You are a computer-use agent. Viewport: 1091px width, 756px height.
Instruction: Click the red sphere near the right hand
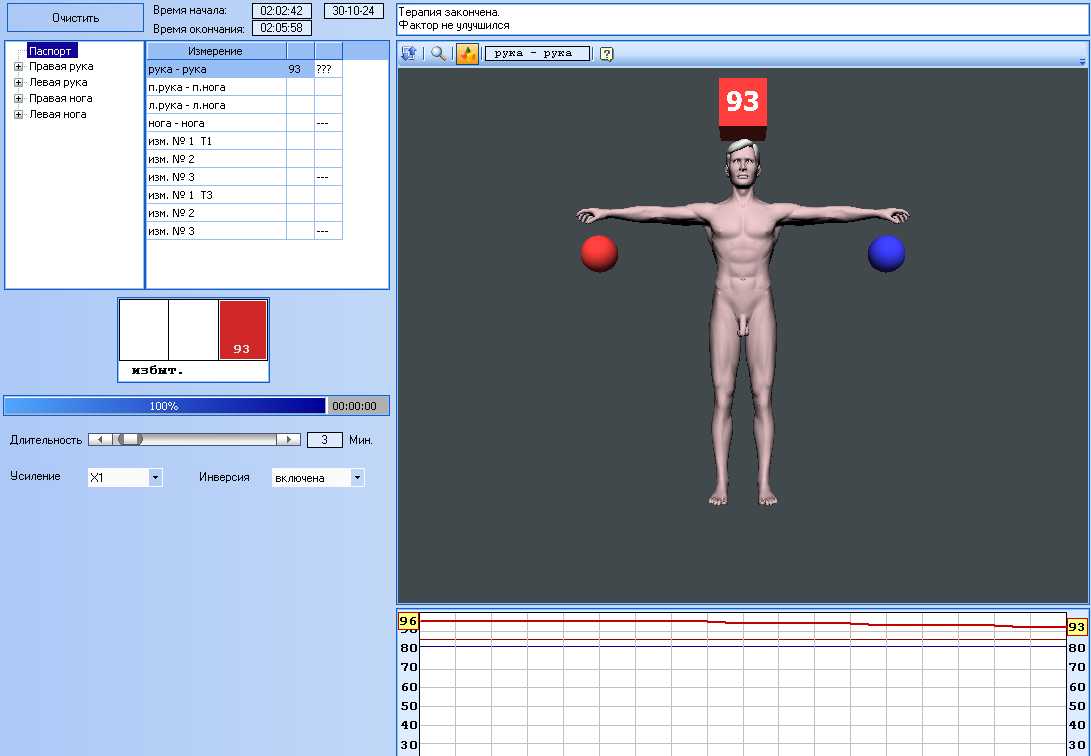pyautogui.click(x=599, y=253)
